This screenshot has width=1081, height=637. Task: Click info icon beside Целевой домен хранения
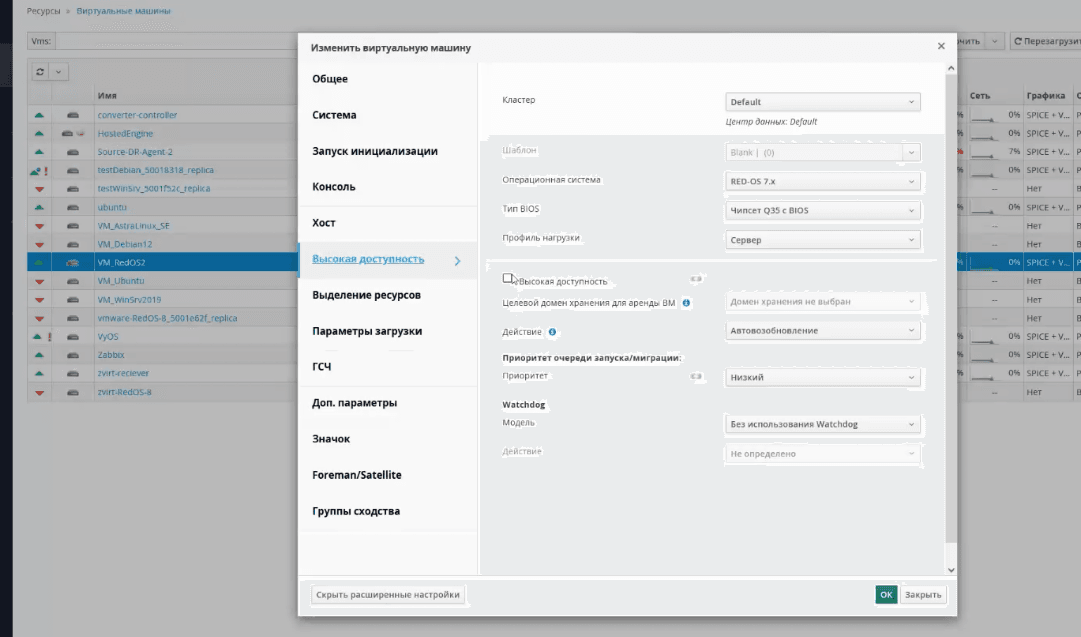[687, 302]
